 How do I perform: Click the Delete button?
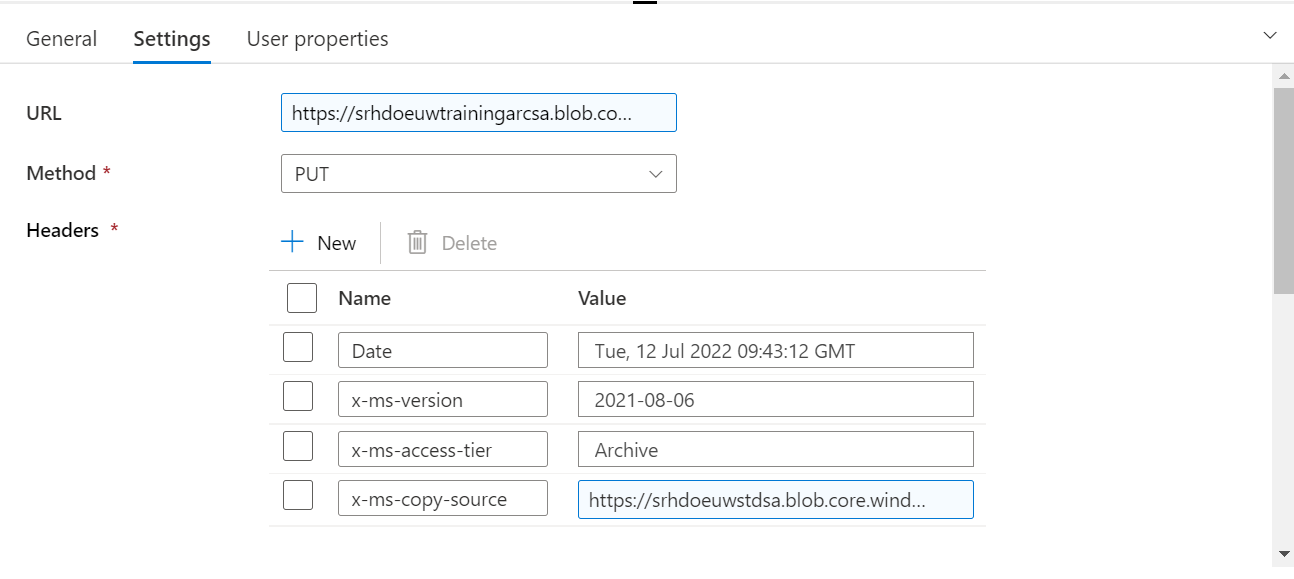[452, 241]
